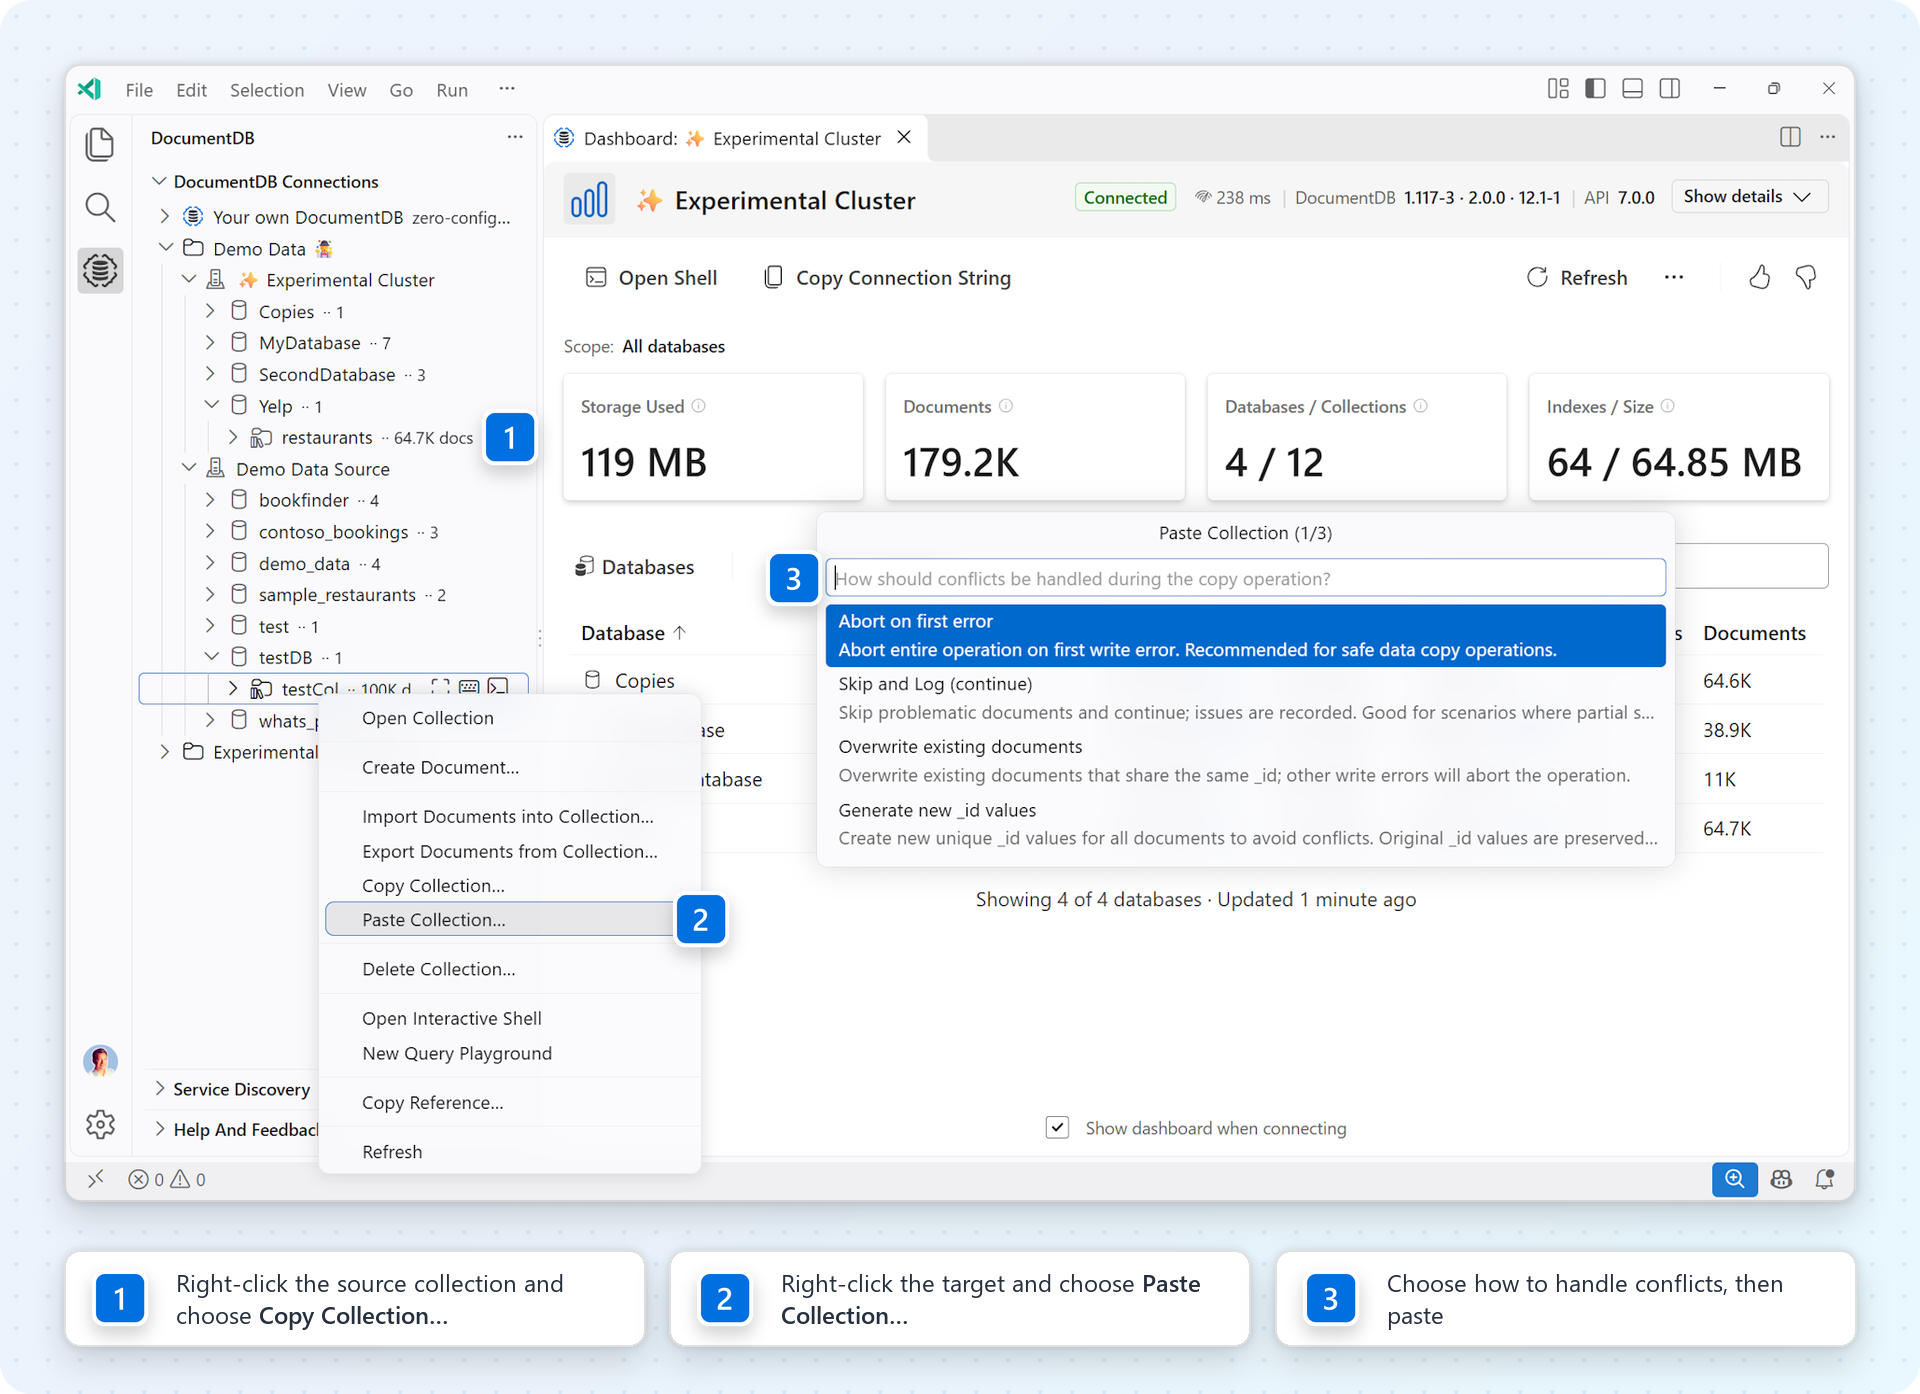Expand the Show details dropdown
The width and height of the screenshot is (1920, 1394).
pos(1748,197)
